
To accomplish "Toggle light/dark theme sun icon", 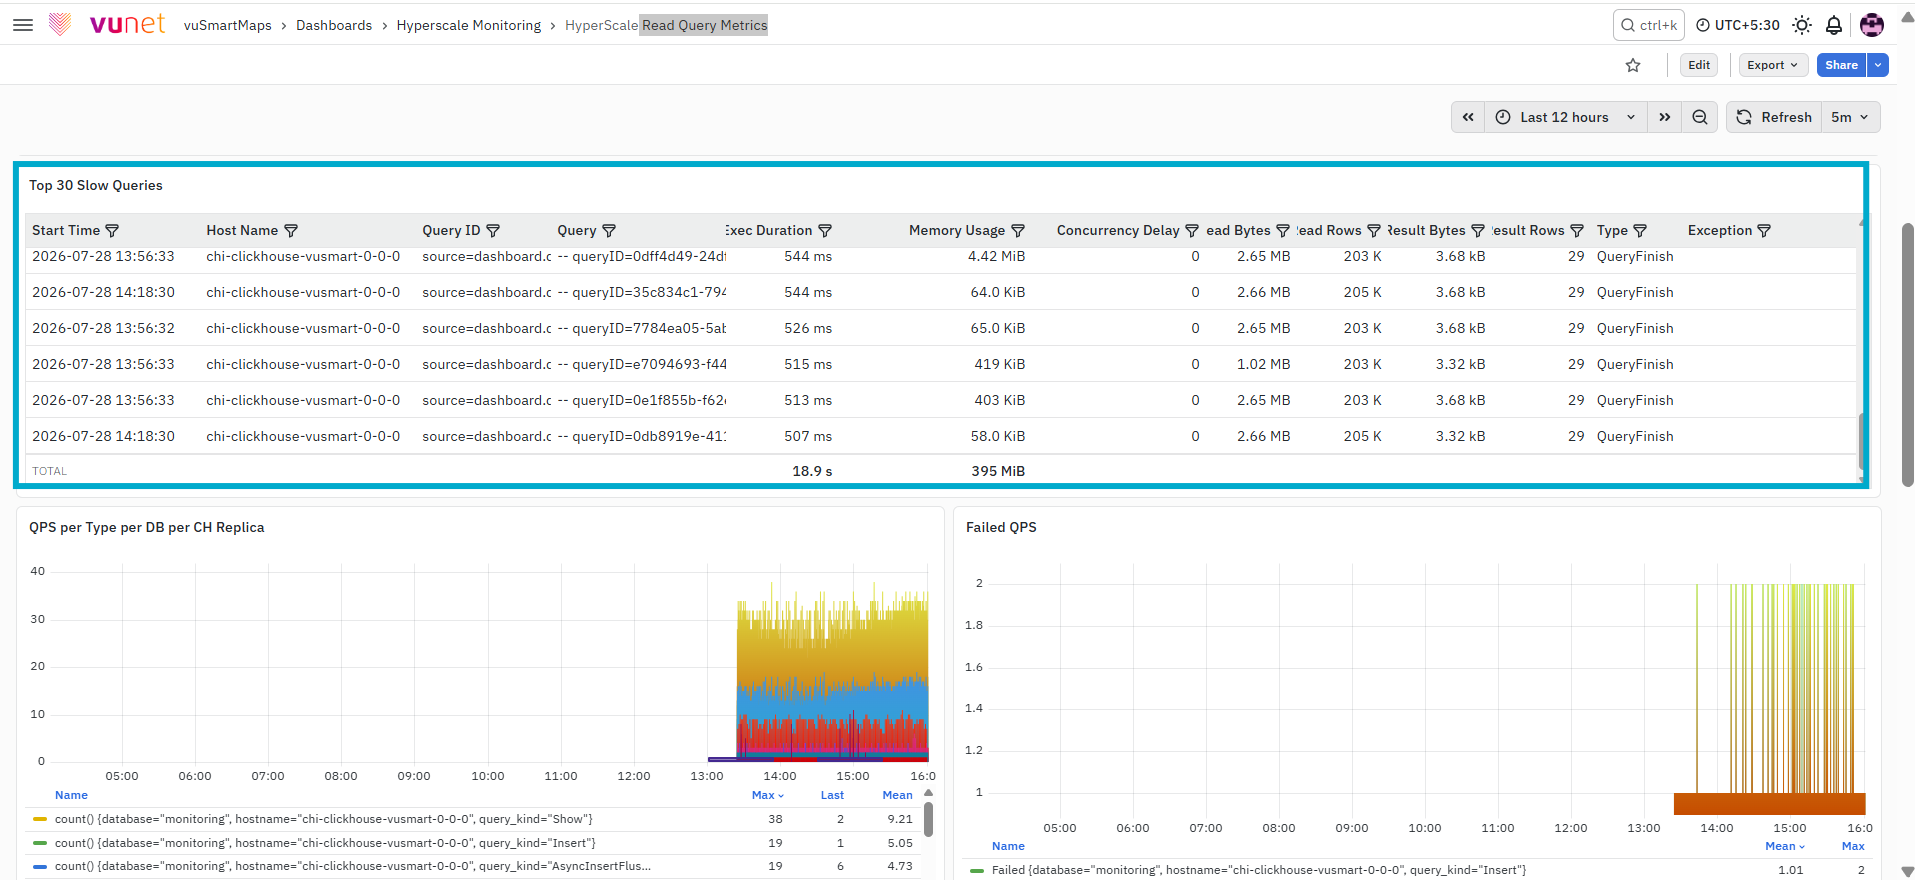I will (x=1802, y=25).
